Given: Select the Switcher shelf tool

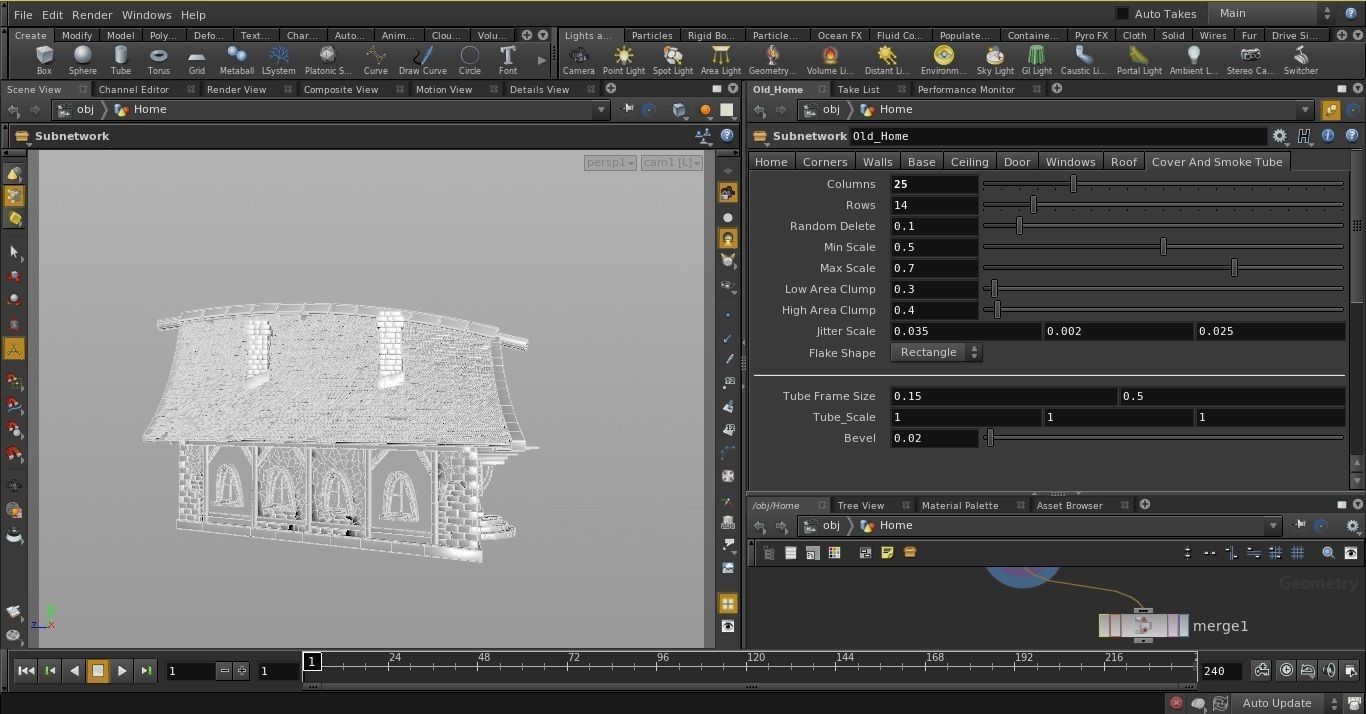Looking at the screenshot, I should (x=1301, y=60).
